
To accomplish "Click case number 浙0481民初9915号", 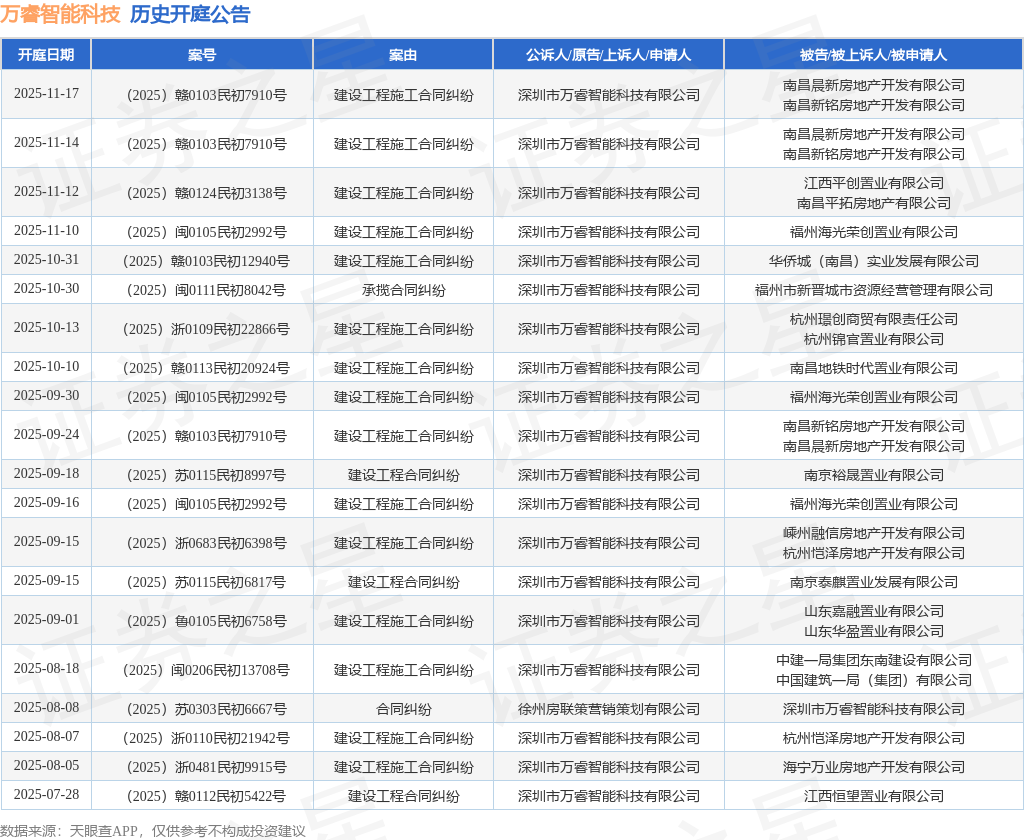I will (206, 767).
